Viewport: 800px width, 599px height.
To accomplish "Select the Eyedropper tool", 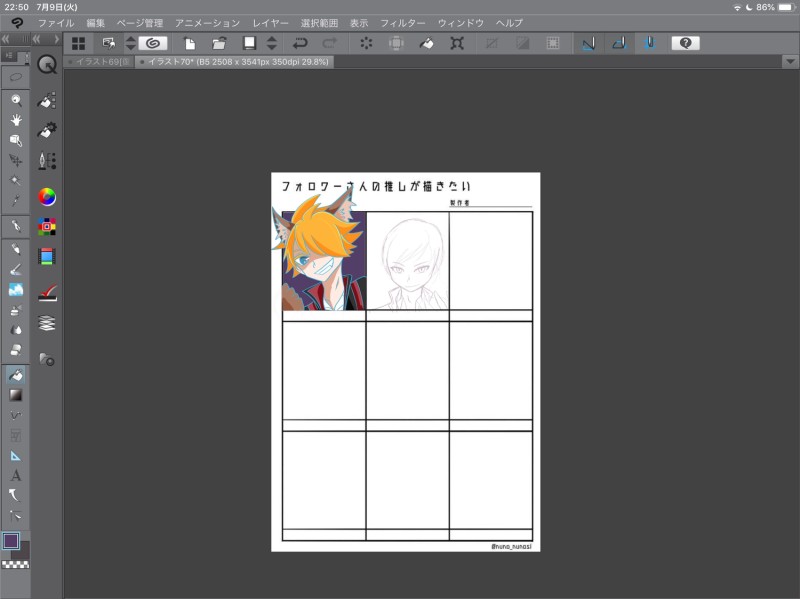I will click(x=16, y=200).
